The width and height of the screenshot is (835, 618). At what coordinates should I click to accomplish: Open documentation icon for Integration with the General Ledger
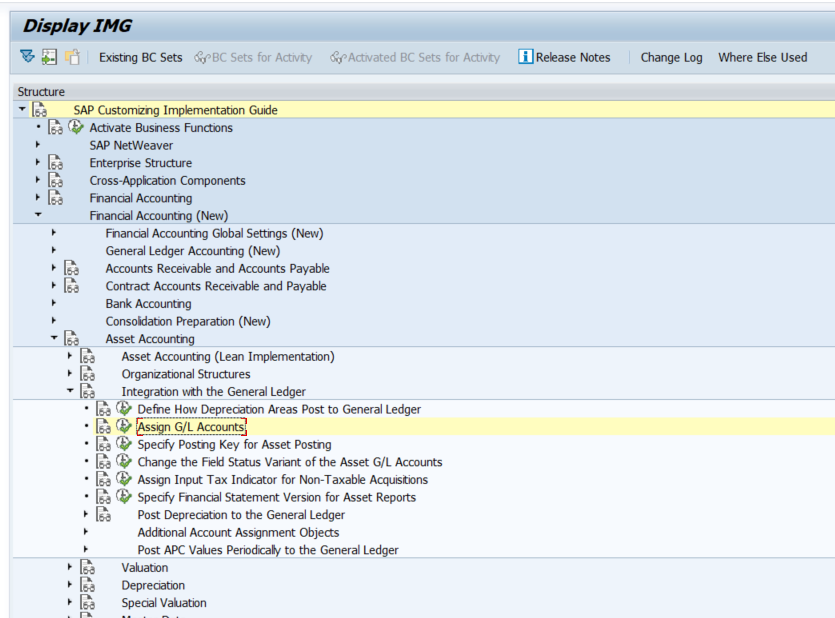click(x=87, y=391)
